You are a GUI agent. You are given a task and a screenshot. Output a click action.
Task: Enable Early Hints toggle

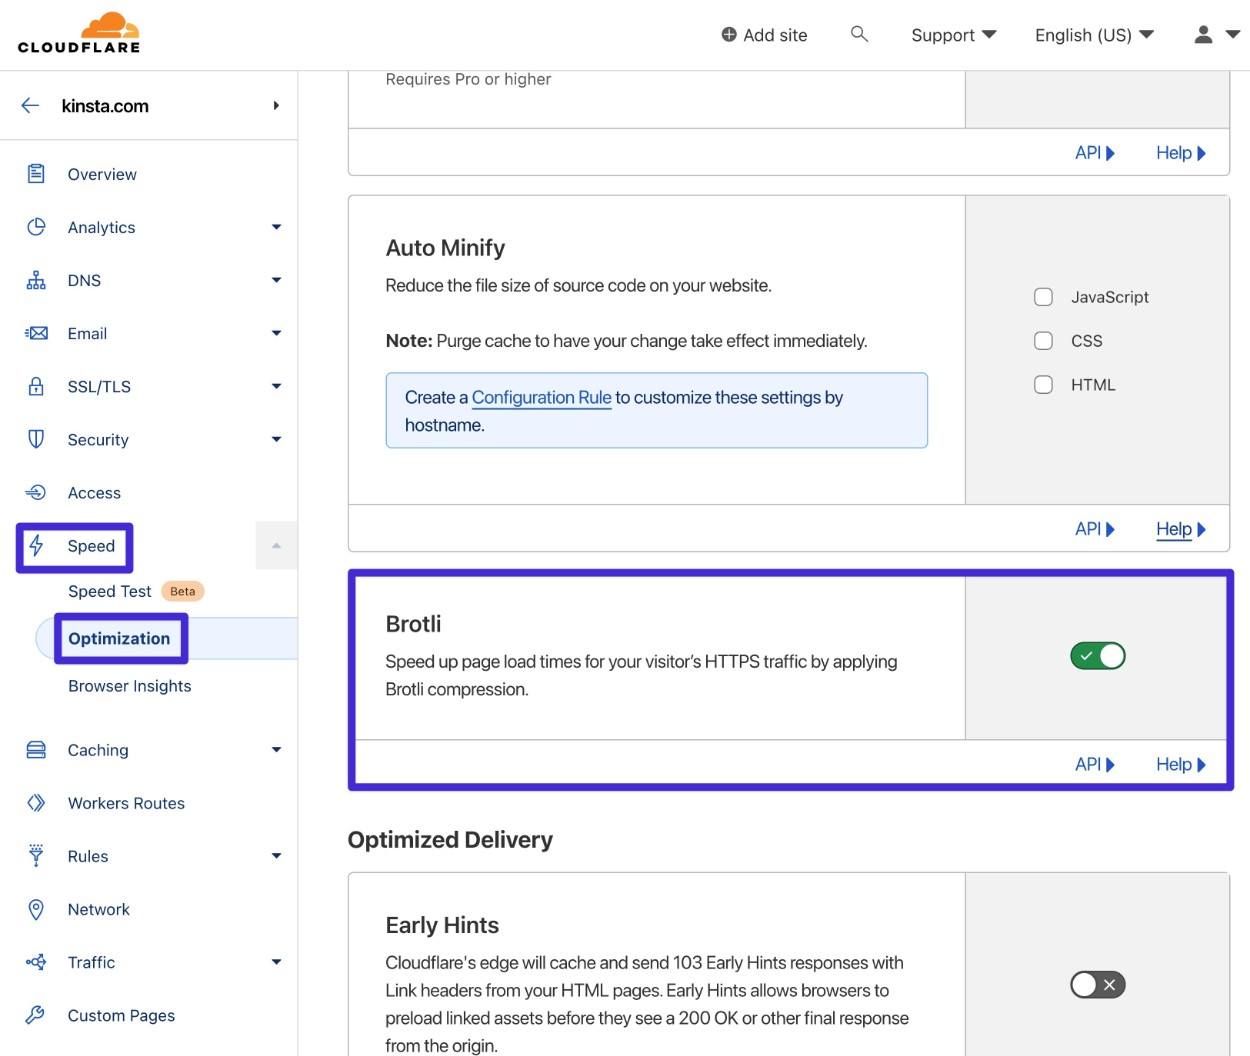[1097, 982]
